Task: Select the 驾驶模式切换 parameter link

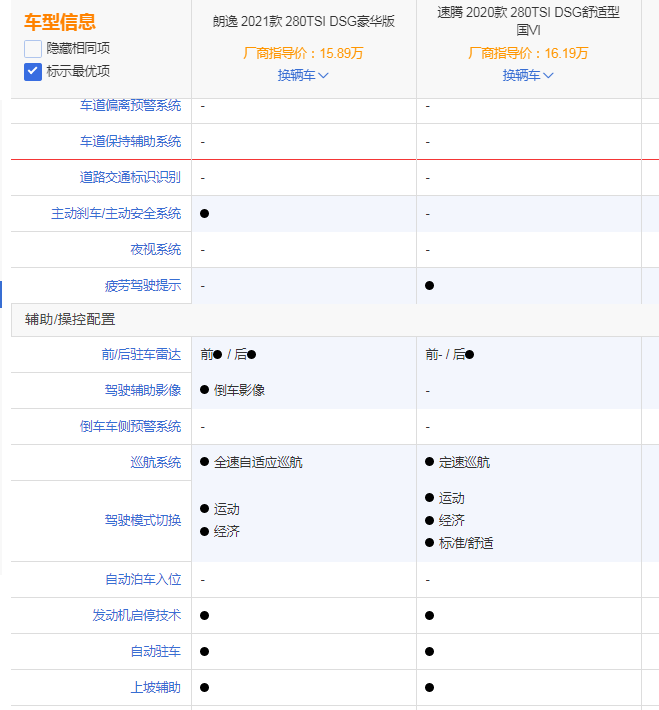Action: [143, 521]
